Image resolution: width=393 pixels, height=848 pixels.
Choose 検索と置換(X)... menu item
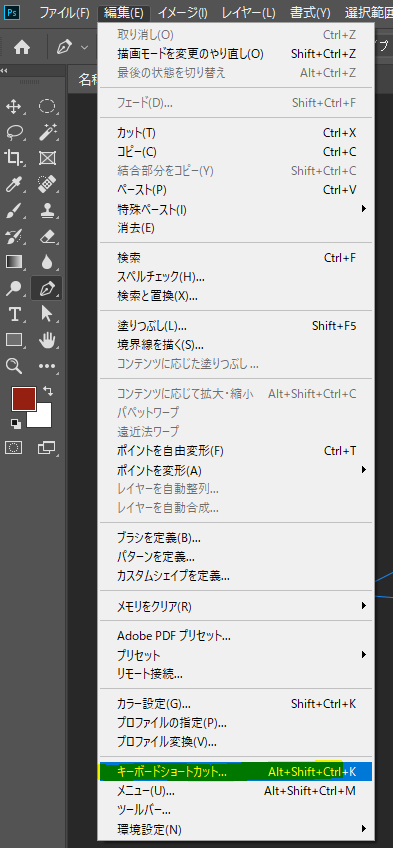point(235,296)
